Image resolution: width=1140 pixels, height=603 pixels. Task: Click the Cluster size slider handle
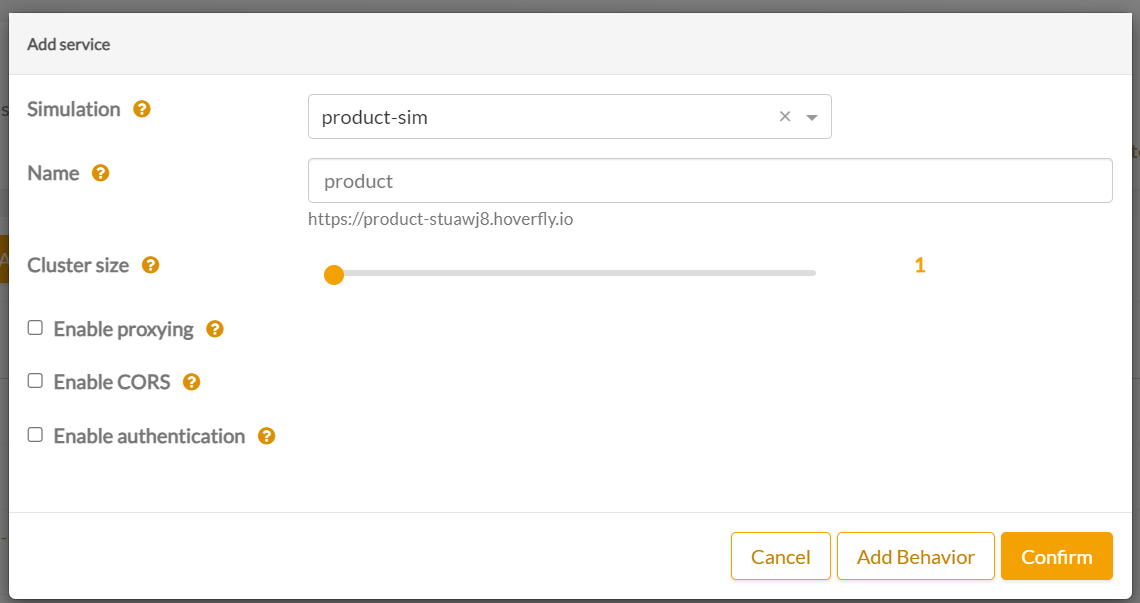pyautogui.click(x=334, y=274)
